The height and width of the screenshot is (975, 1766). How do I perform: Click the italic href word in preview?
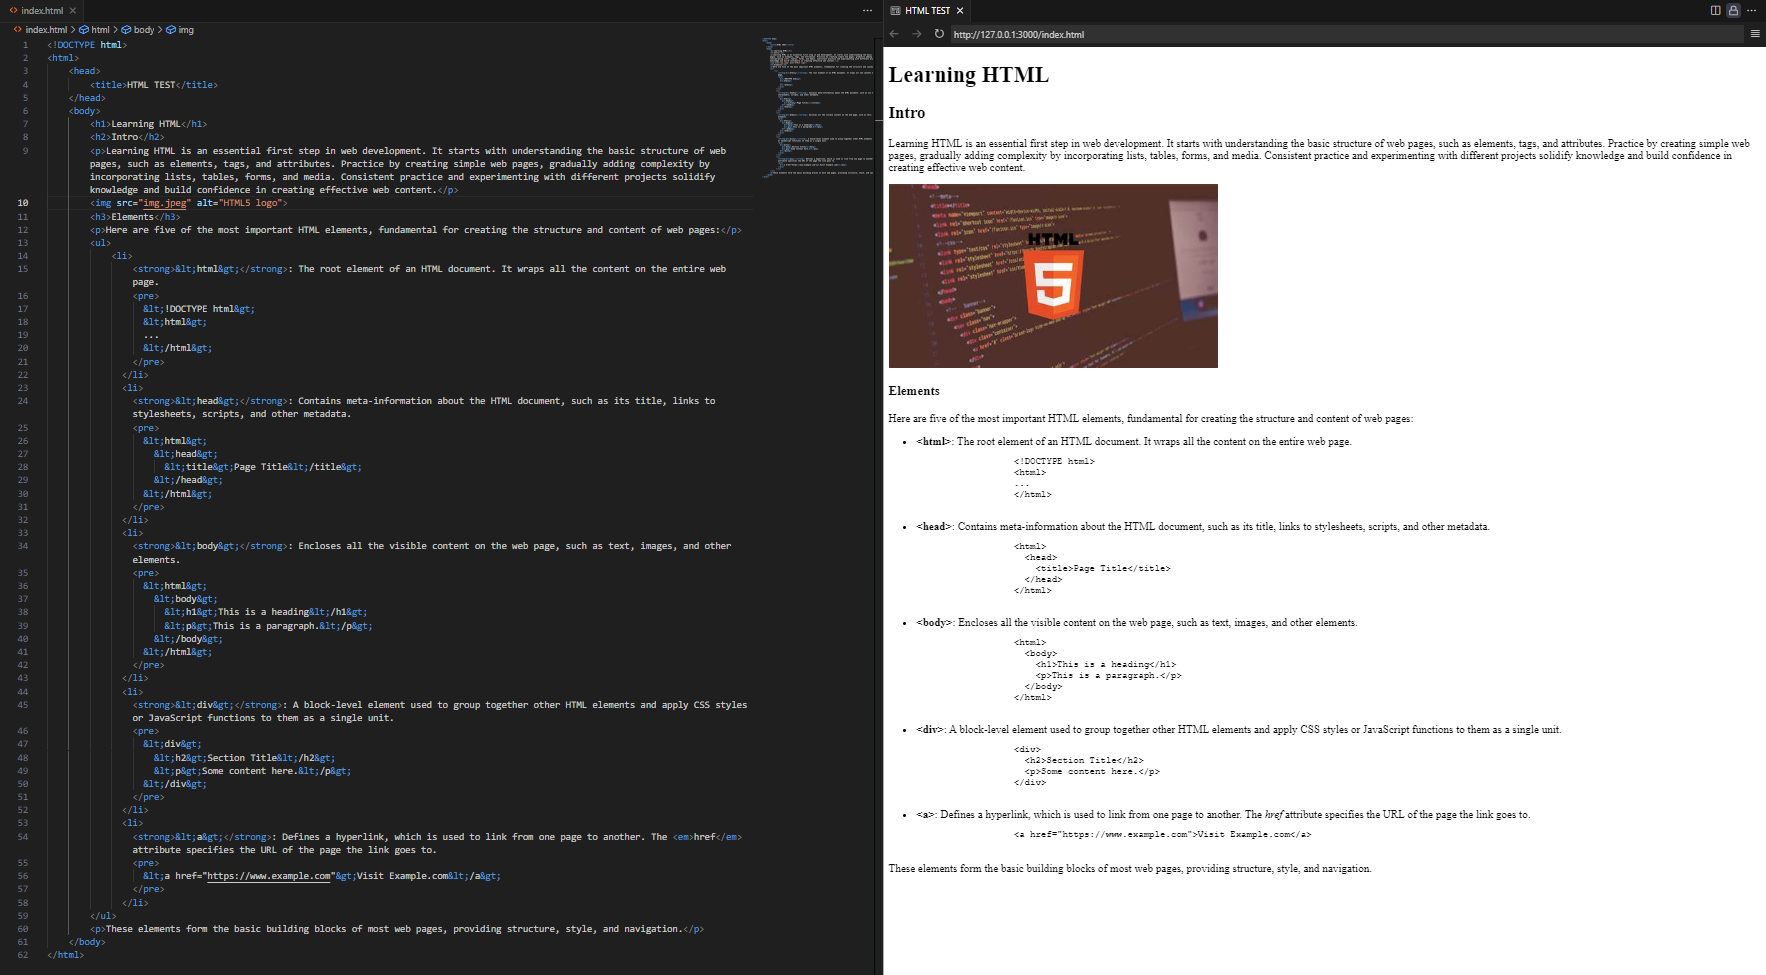[x=1274, y=815]
